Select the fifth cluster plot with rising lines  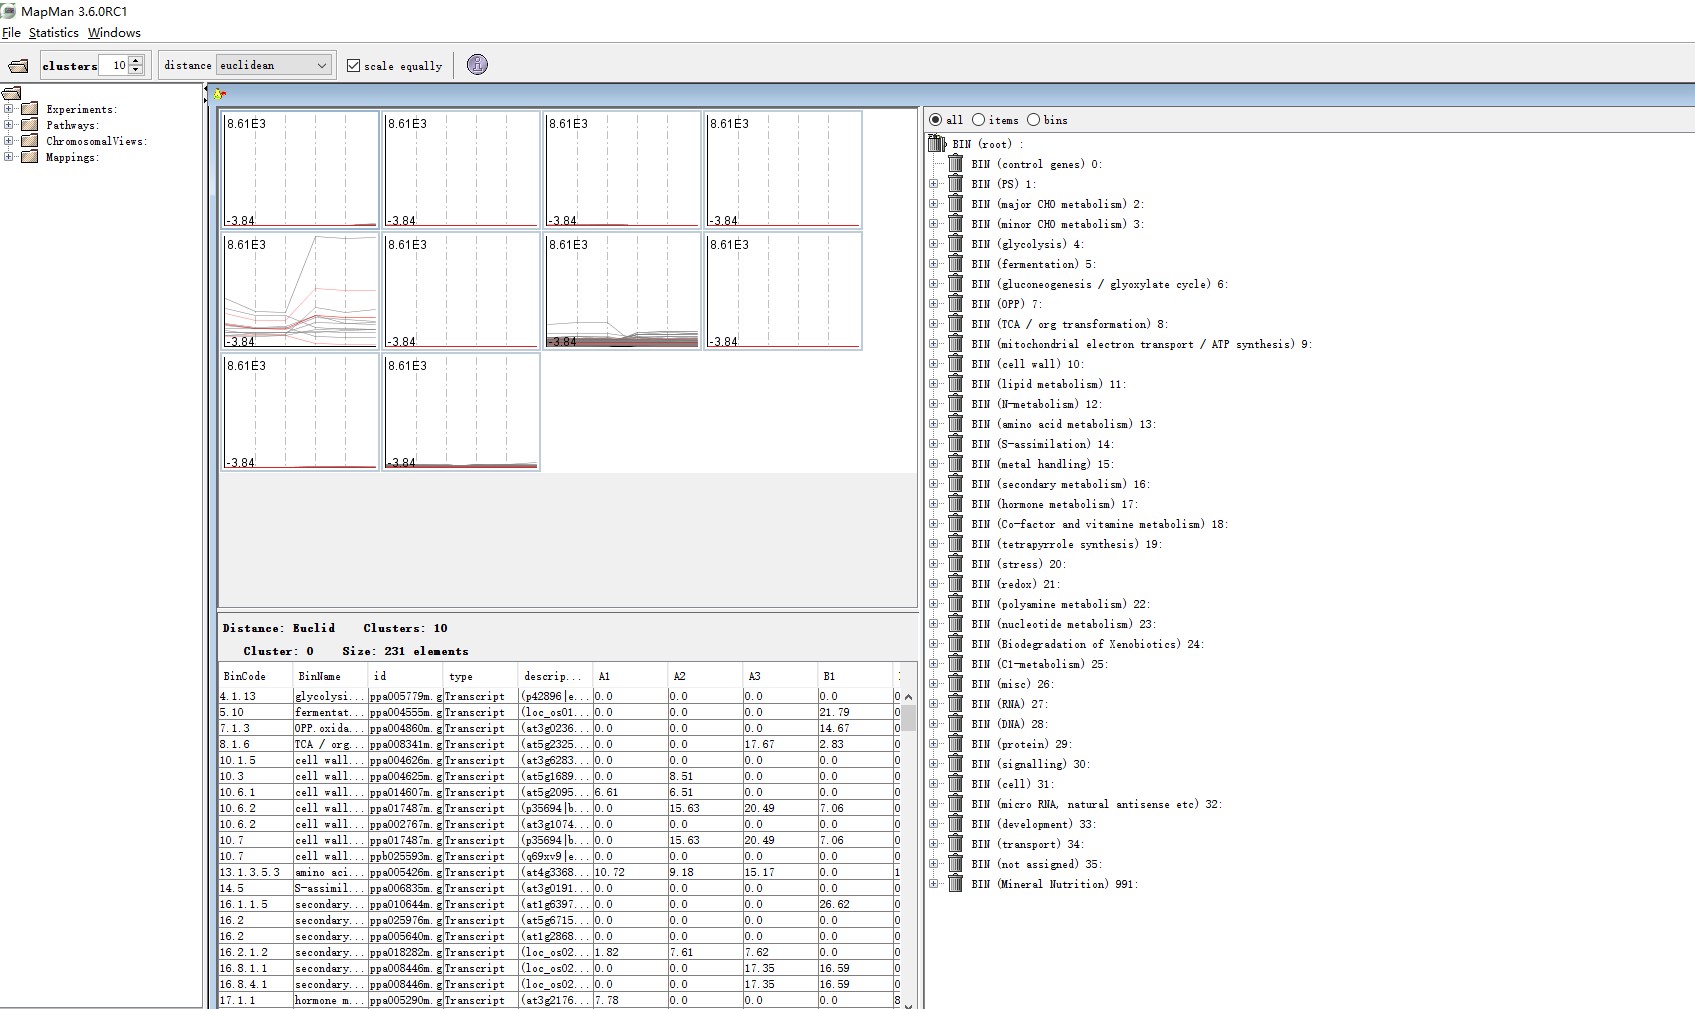300,291
